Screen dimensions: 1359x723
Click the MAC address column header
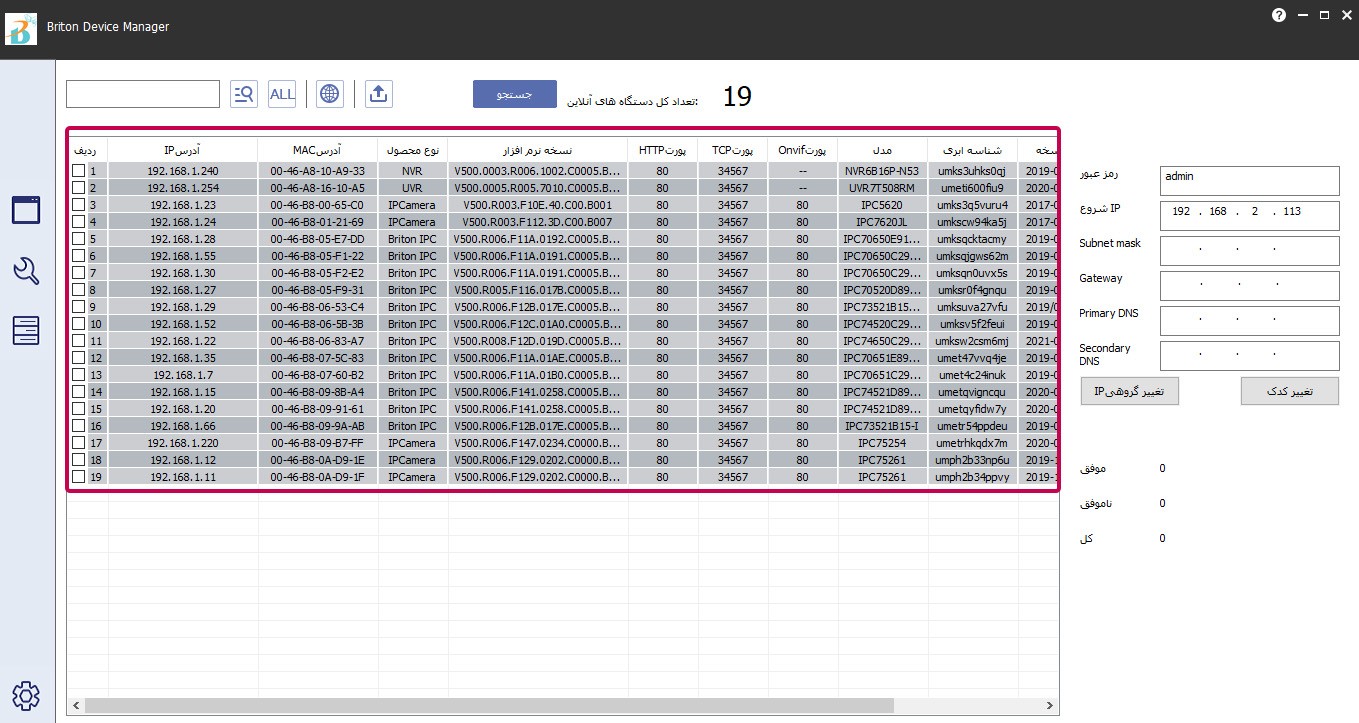pos(317,150)
